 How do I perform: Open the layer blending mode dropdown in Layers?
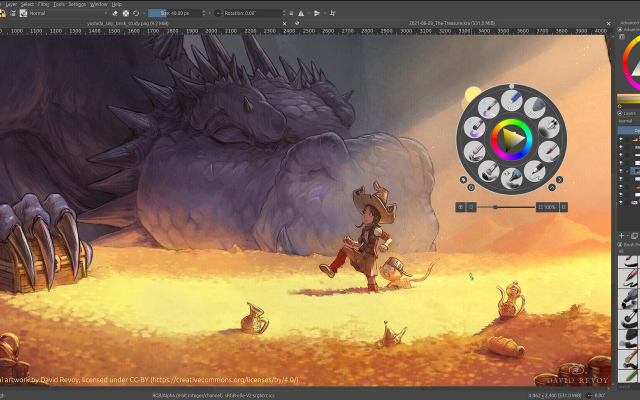click(x=629, y=121)
